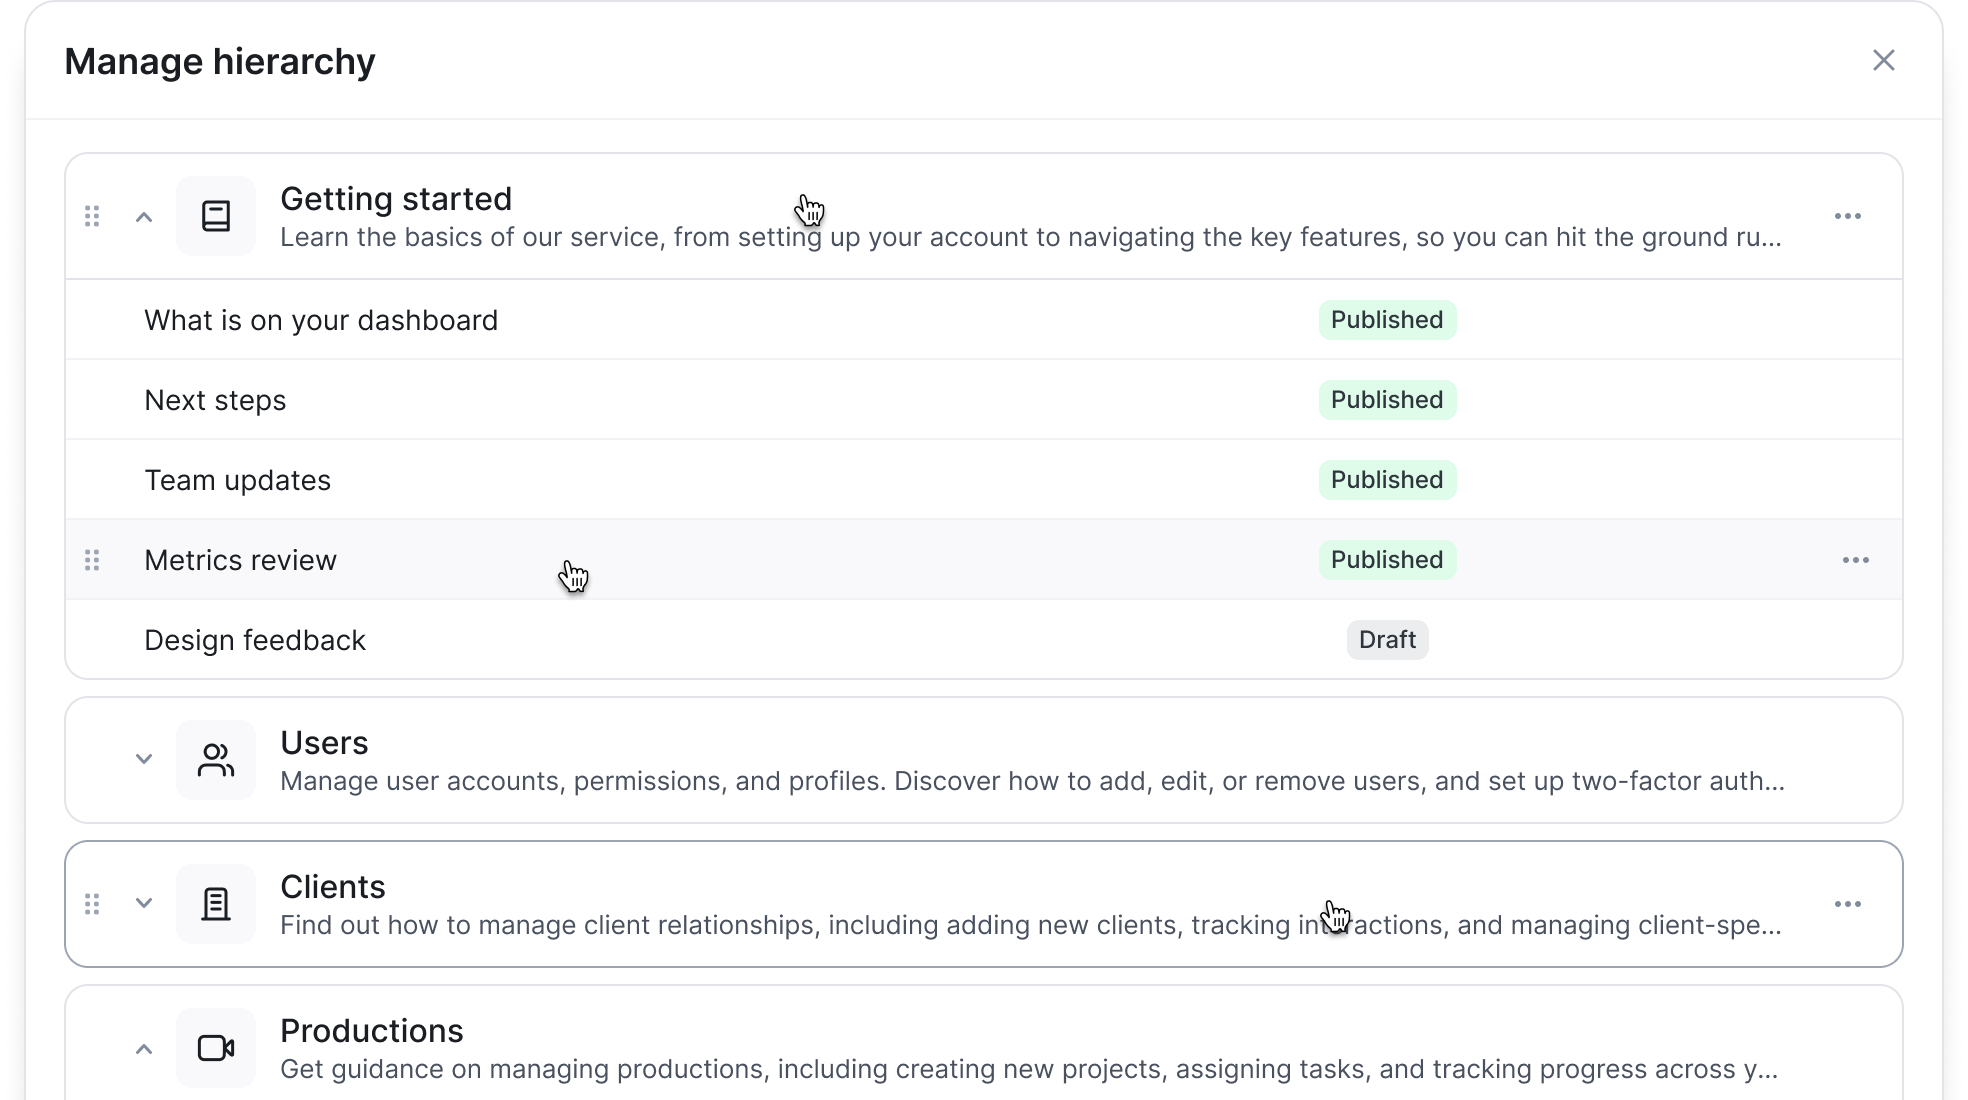Image resolution: width=1968 pixels, height=1100 pixels.
Task: Collapse the Getting started section
Action: [144, 217]
